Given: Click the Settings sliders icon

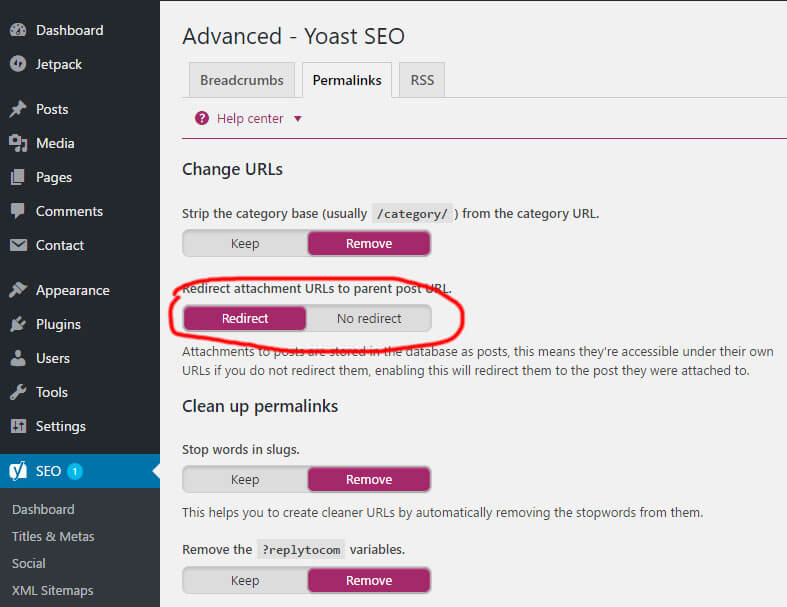Looking at the screenshot, I should [x=18, y=426].
